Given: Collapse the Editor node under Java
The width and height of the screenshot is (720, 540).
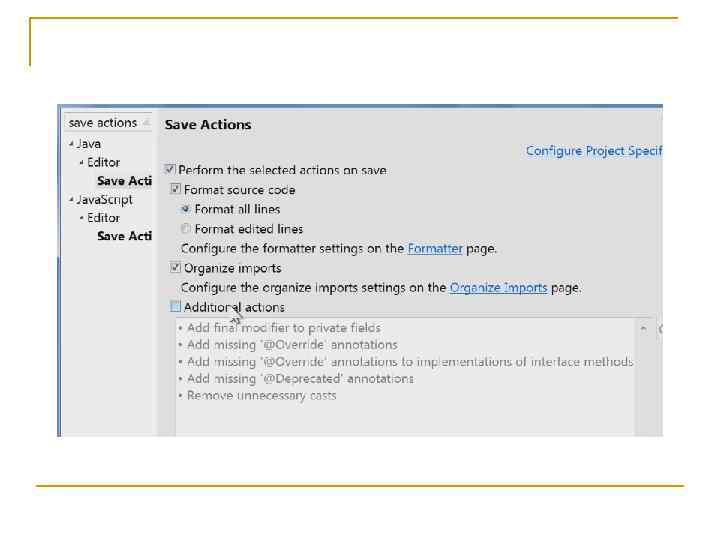Looking at the screenshot, I should 81,163.
